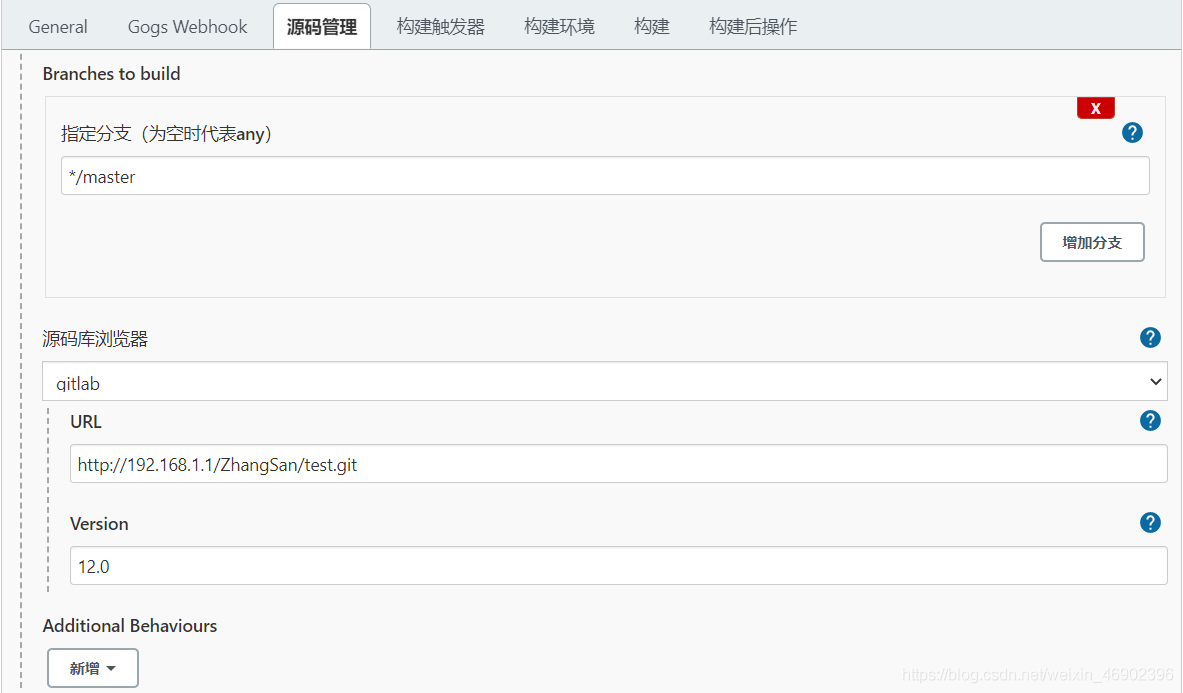Click the Additional Behaviours heading
1183x693 pixels.
coord(130,626)
